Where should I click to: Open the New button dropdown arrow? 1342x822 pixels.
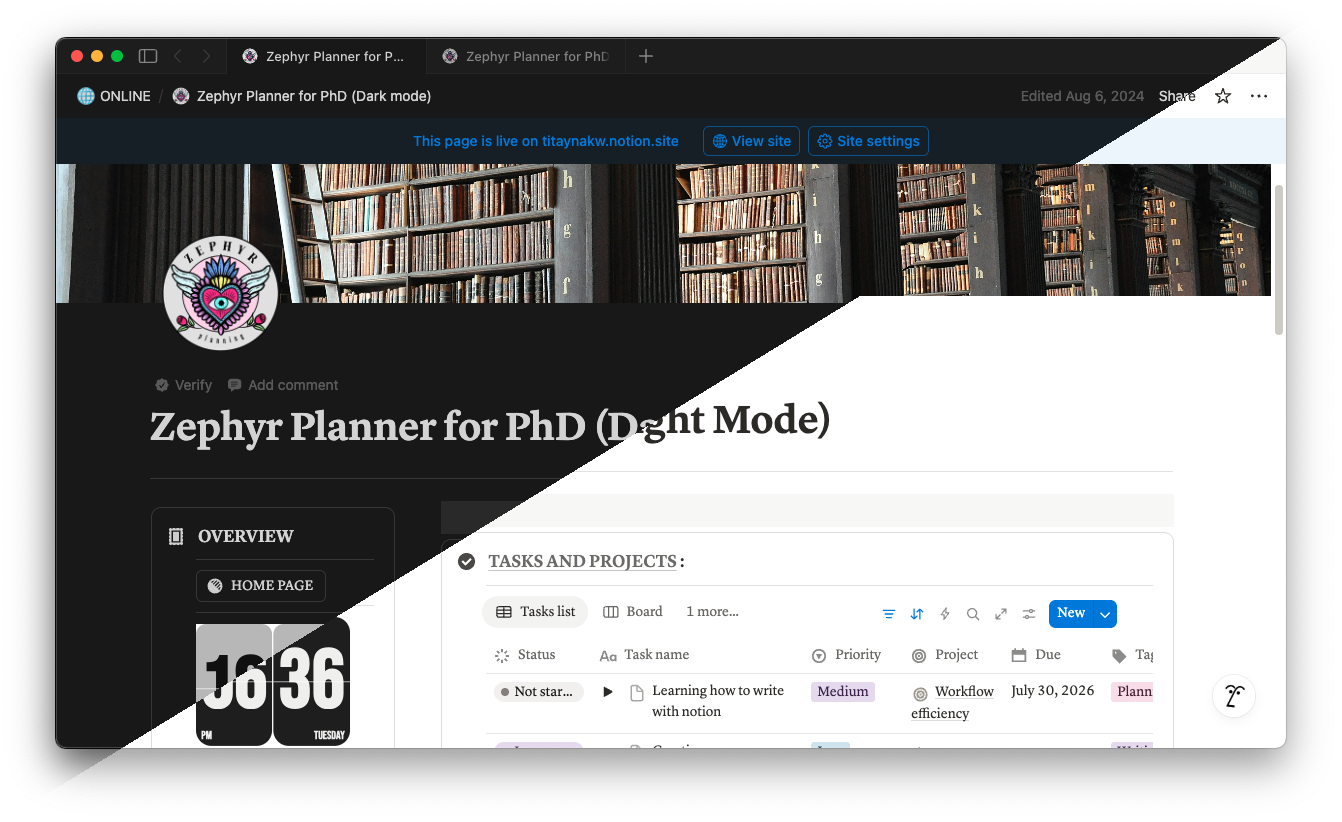(1105, 614)
